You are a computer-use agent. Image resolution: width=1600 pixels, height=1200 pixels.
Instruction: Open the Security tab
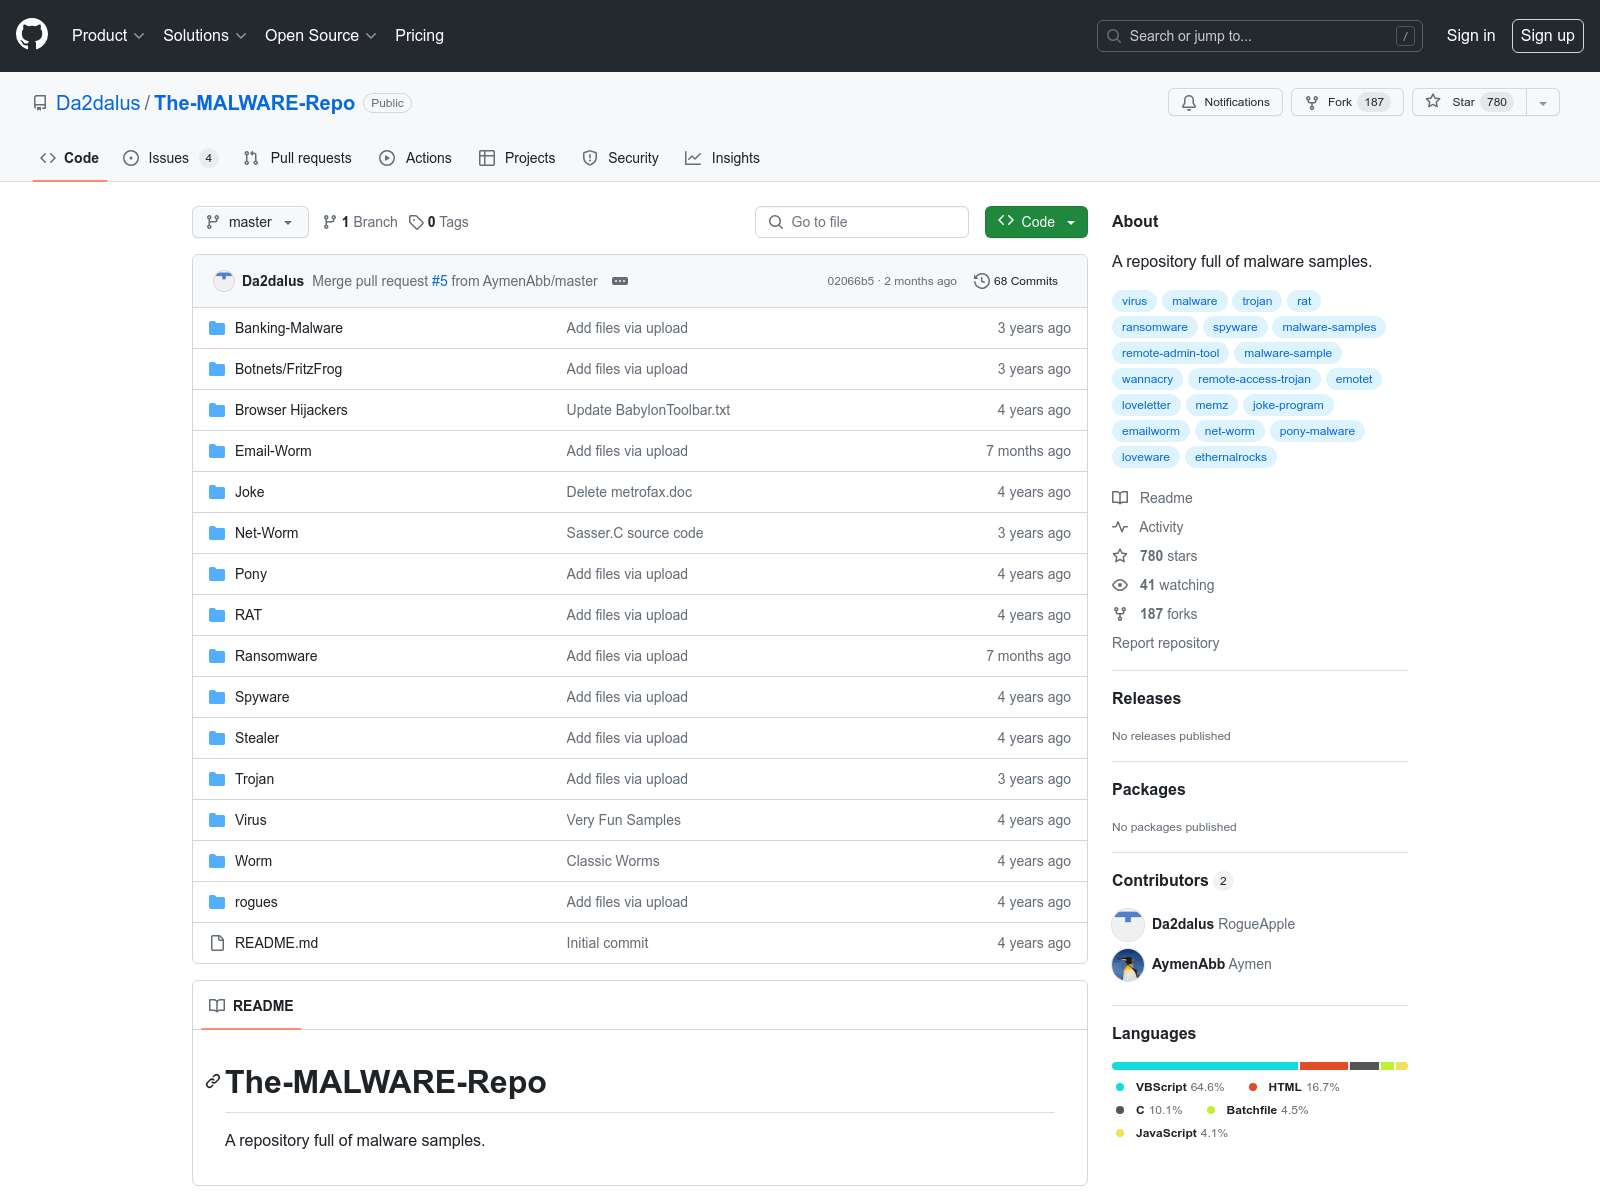620,158
